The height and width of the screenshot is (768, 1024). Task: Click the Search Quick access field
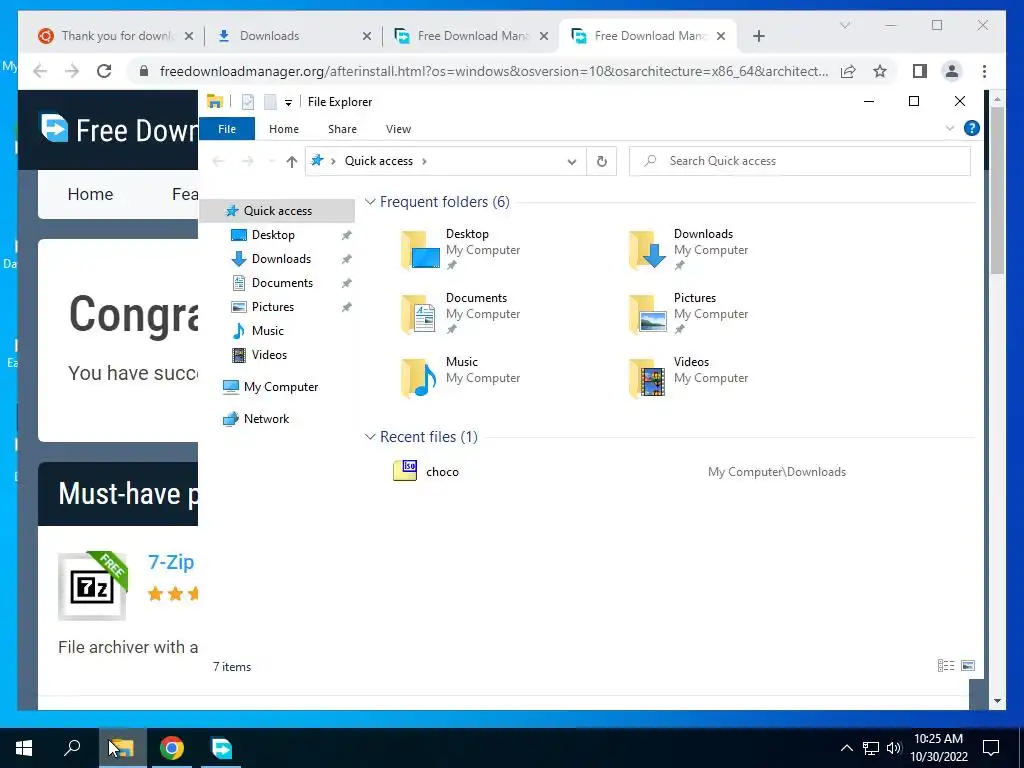[x=799, y=161]
